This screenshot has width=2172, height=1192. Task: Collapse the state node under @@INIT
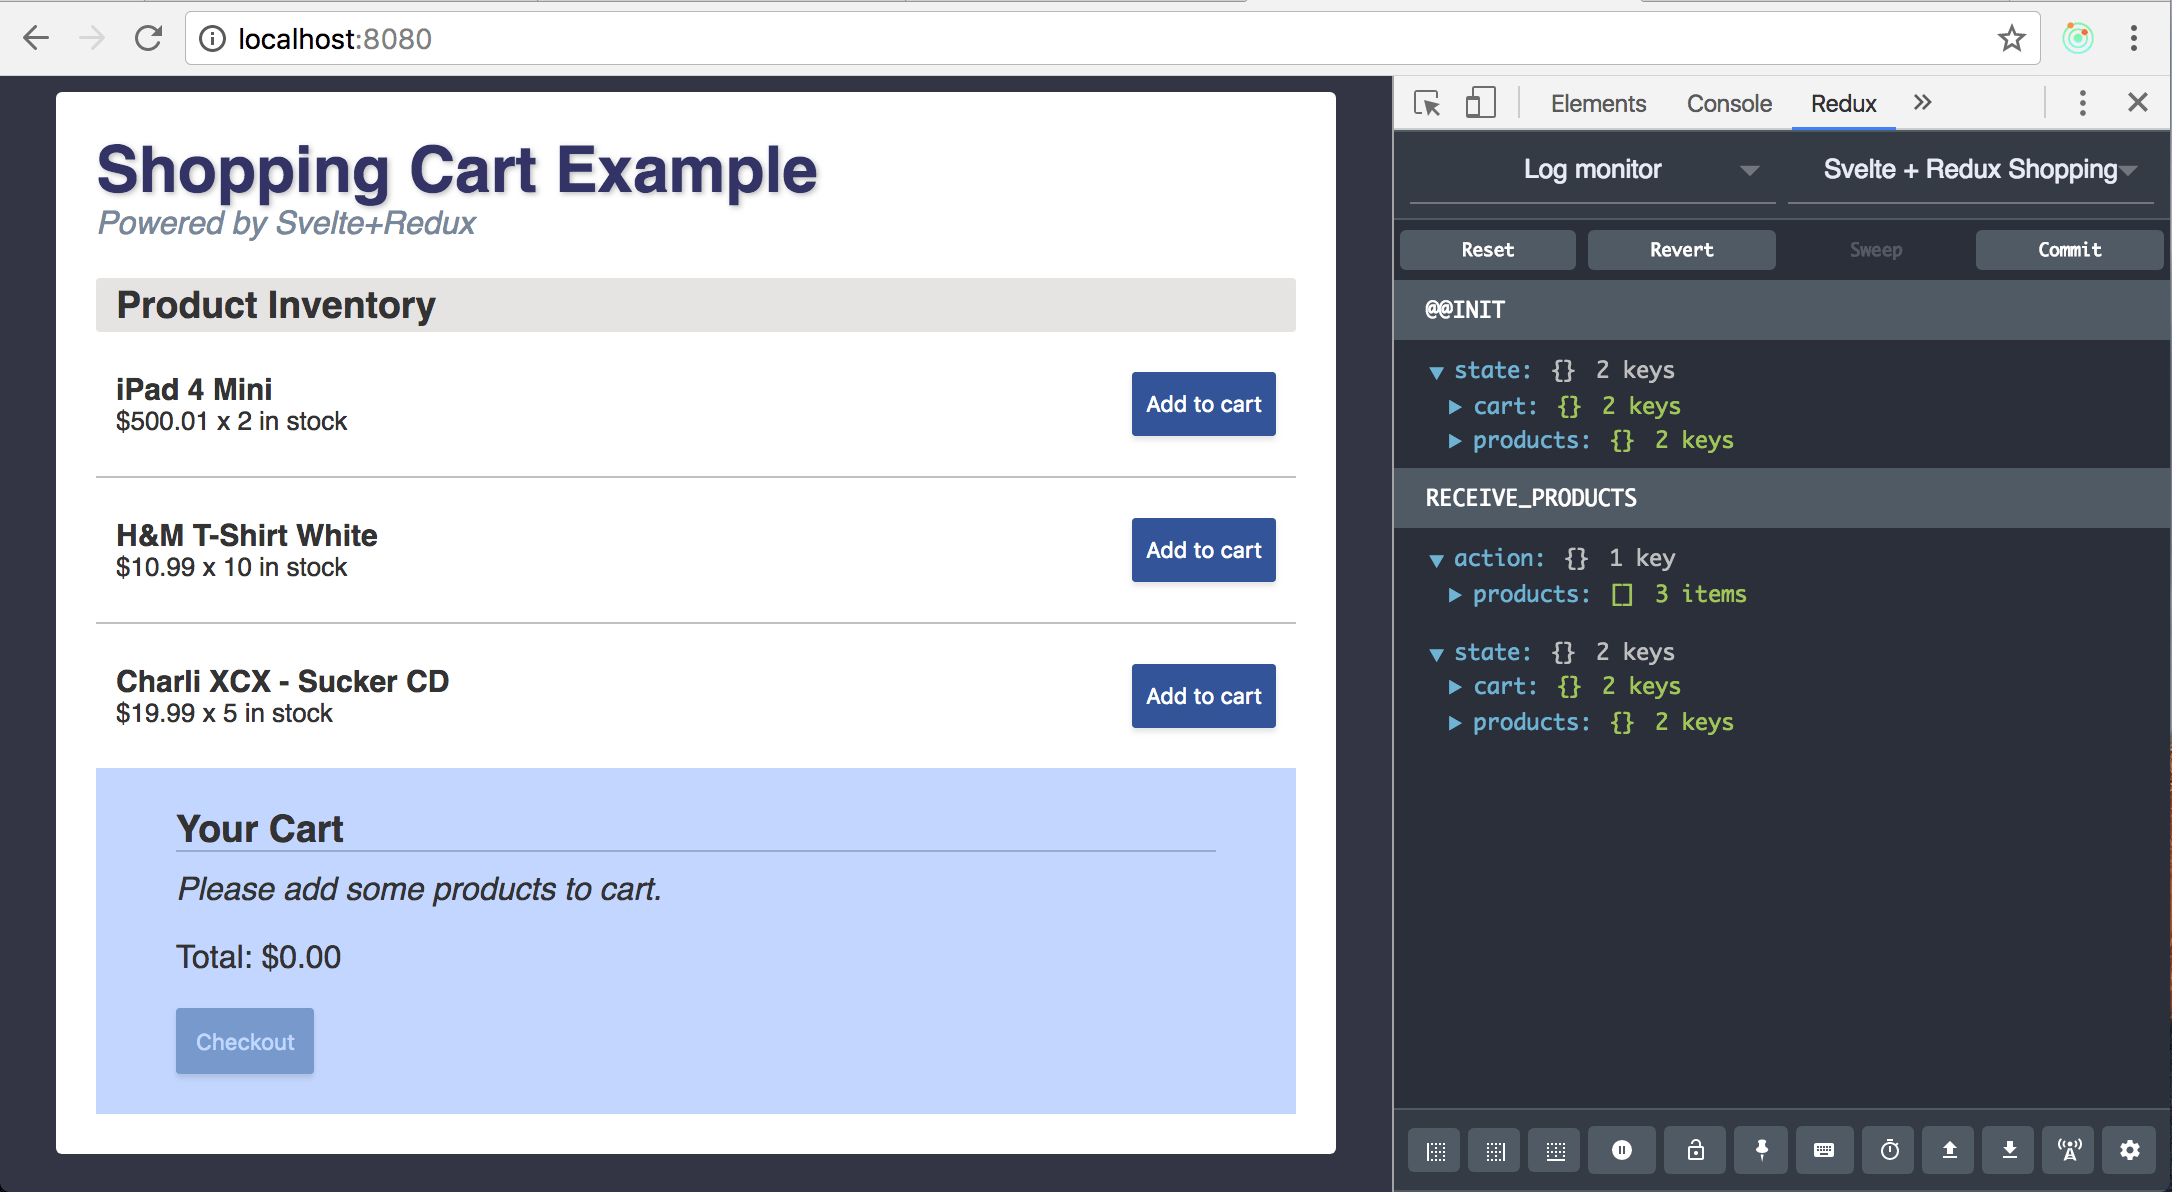pyautogui.click(x=1437, y=370)
